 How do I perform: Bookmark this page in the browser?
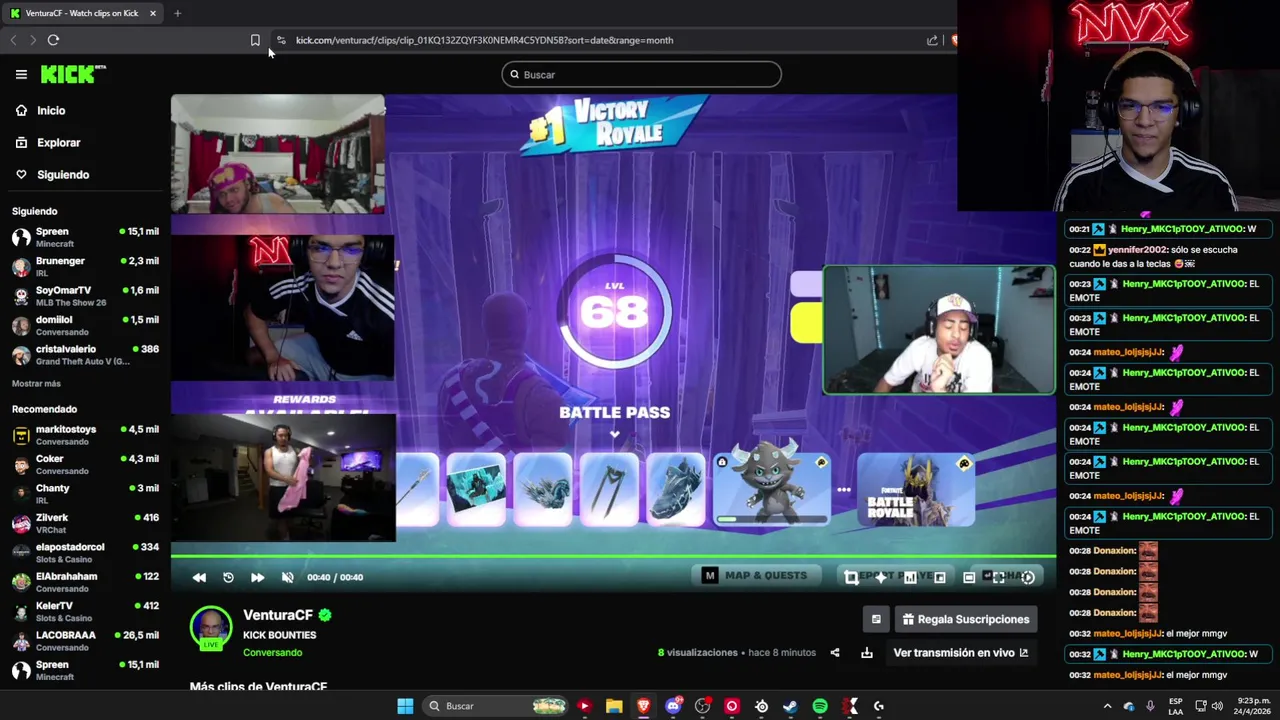click(x=255, y=40)
